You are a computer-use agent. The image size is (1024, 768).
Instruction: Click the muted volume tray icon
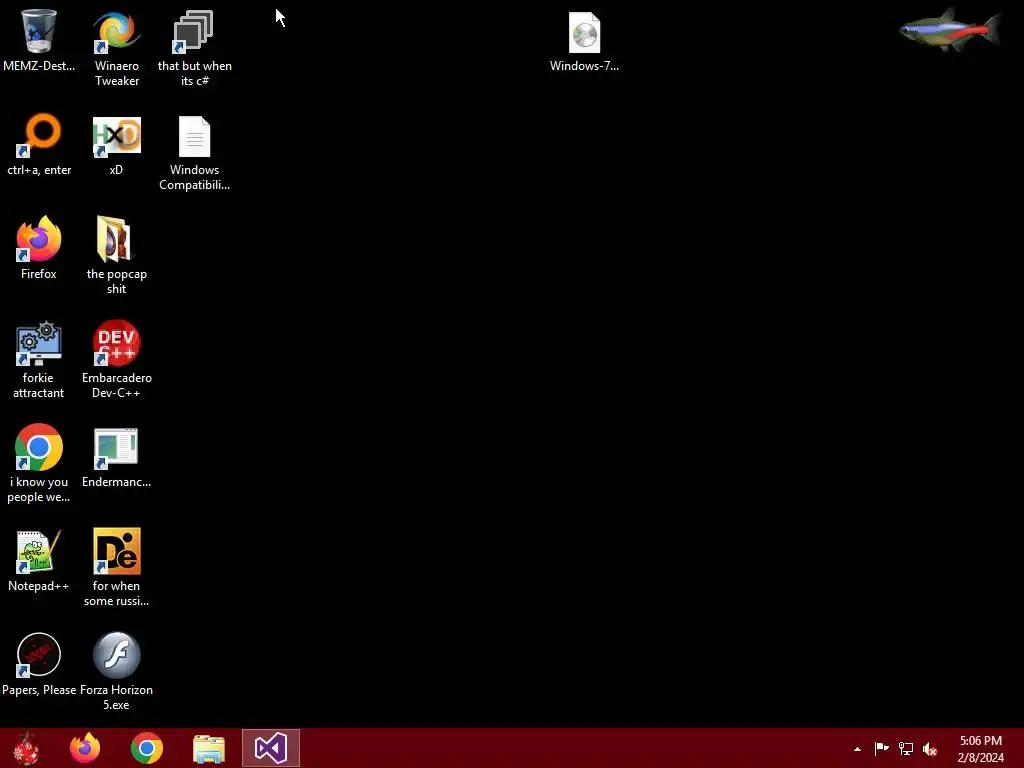pos(930,749)
